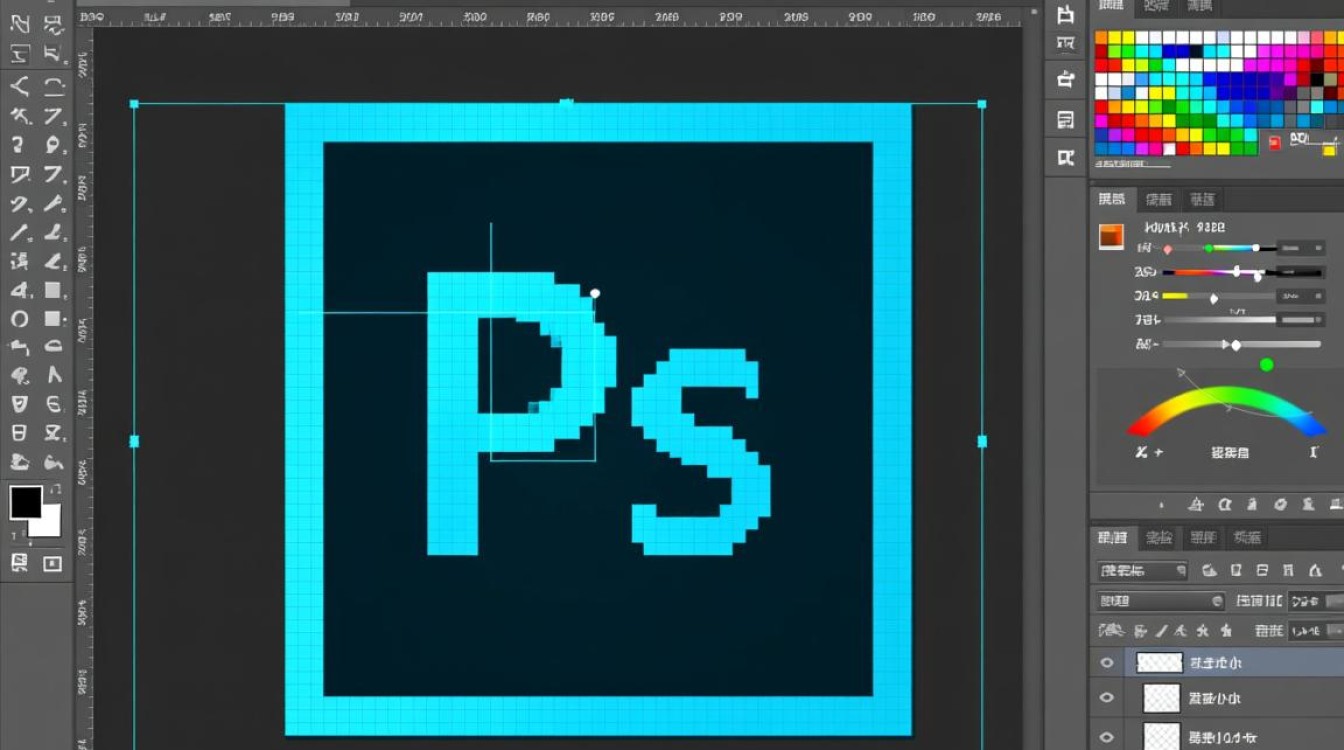Select the circle-shaped Ellipse tool icon

click(19, 320)
